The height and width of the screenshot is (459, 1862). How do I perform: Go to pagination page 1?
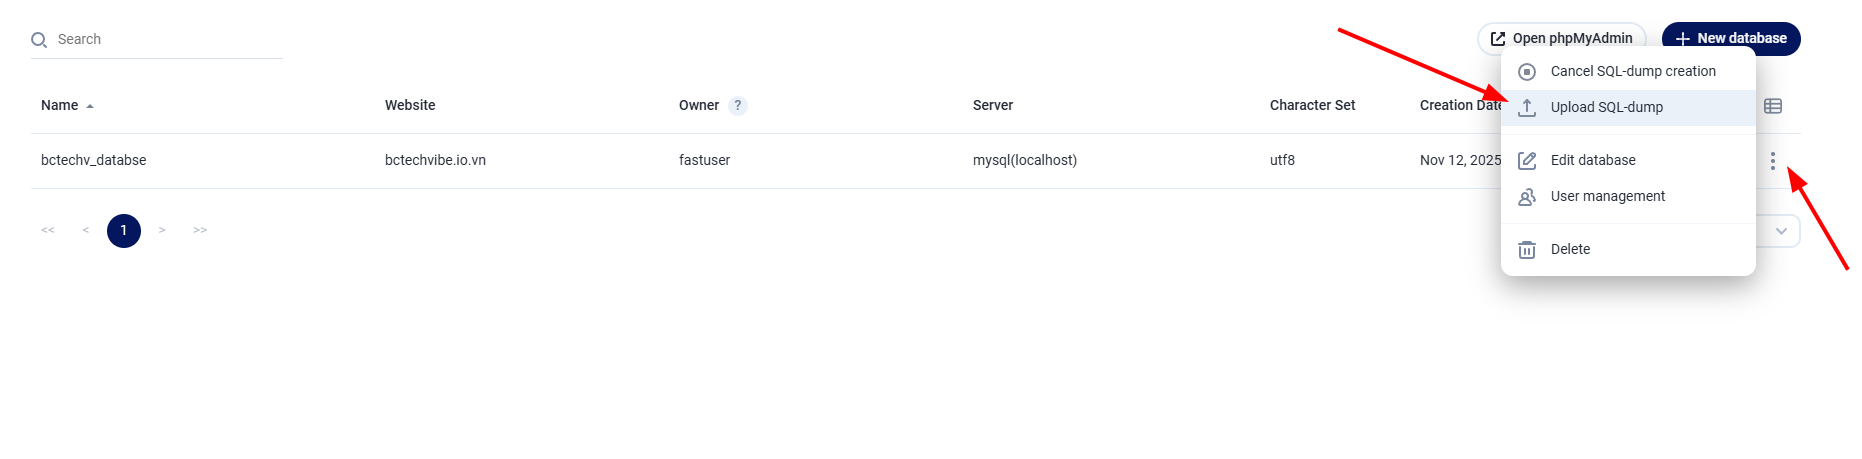(124, 231)
